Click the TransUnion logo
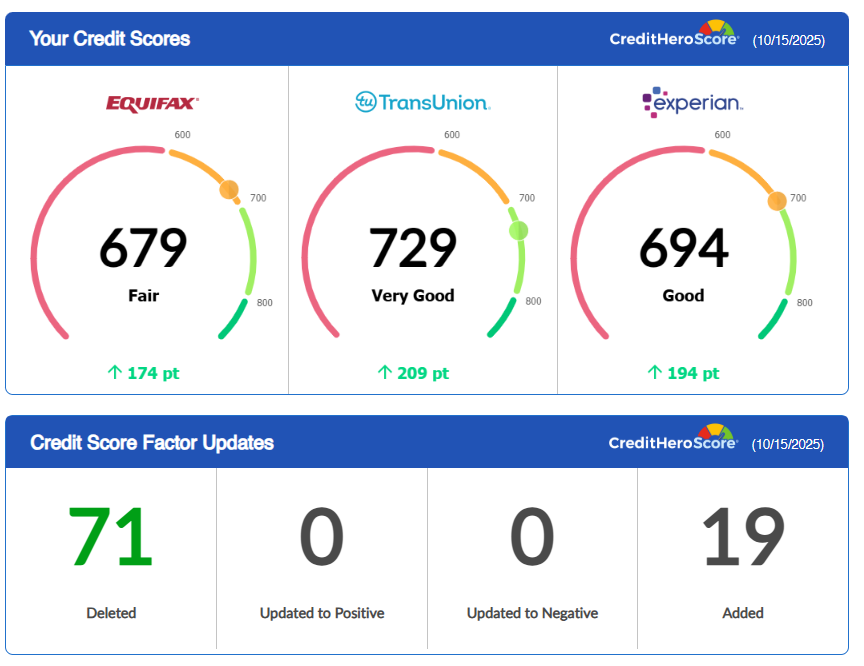 coord(422,102)
